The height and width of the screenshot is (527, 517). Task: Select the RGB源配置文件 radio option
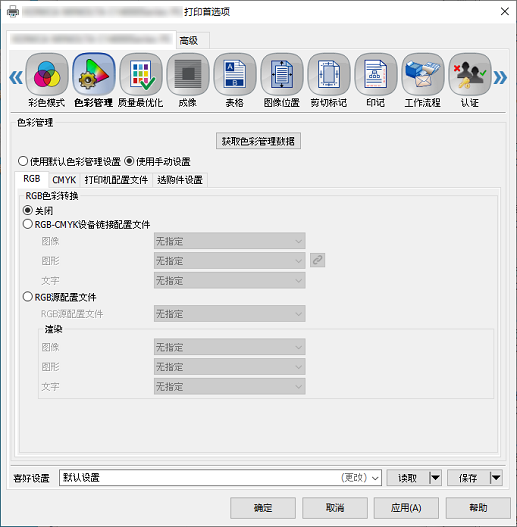coord(28,297)
